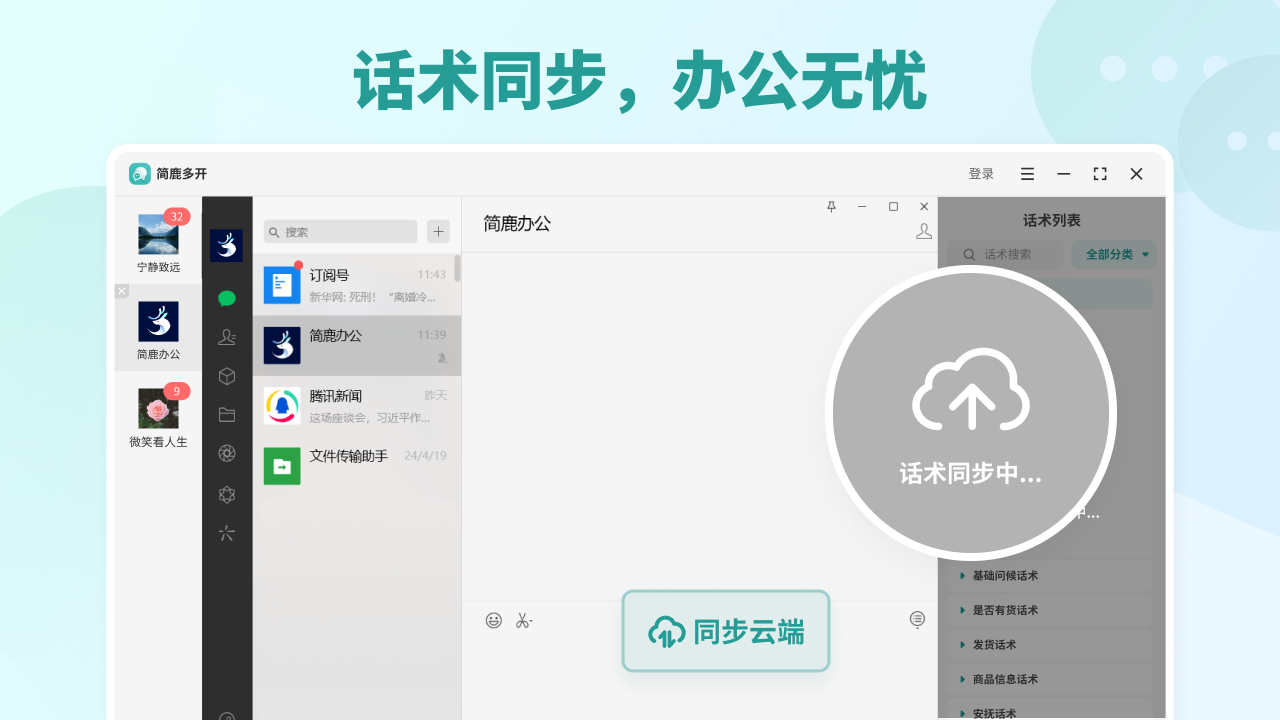
Task: Open the moments box icon in sidebar
Action: tap(227, 376)
